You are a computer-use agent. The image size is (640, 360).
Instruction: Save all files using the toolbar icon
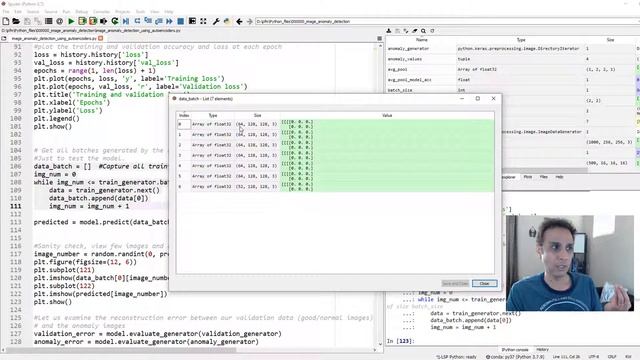[x=38, y=21]
